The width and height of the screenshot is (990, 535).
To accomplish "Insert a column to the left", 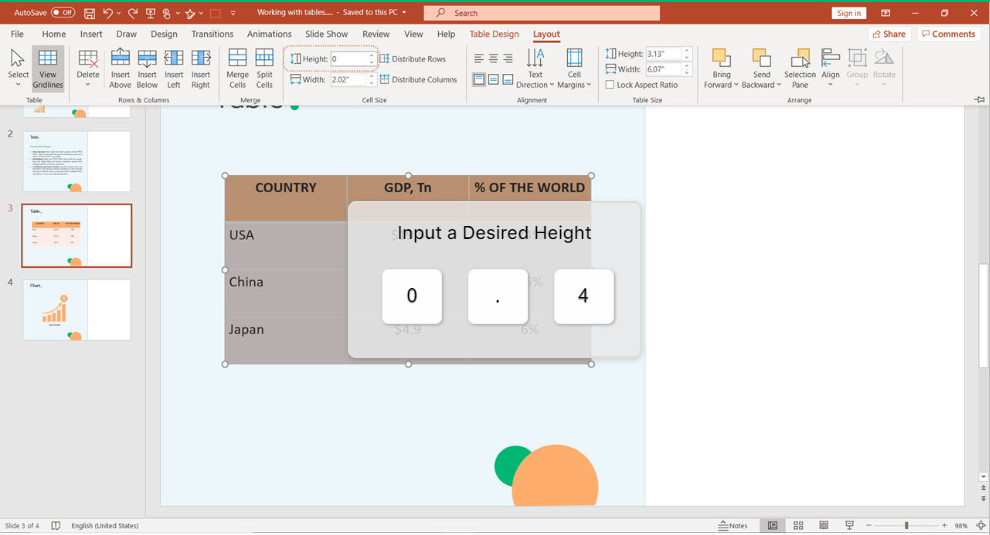I will click(174, 68).
